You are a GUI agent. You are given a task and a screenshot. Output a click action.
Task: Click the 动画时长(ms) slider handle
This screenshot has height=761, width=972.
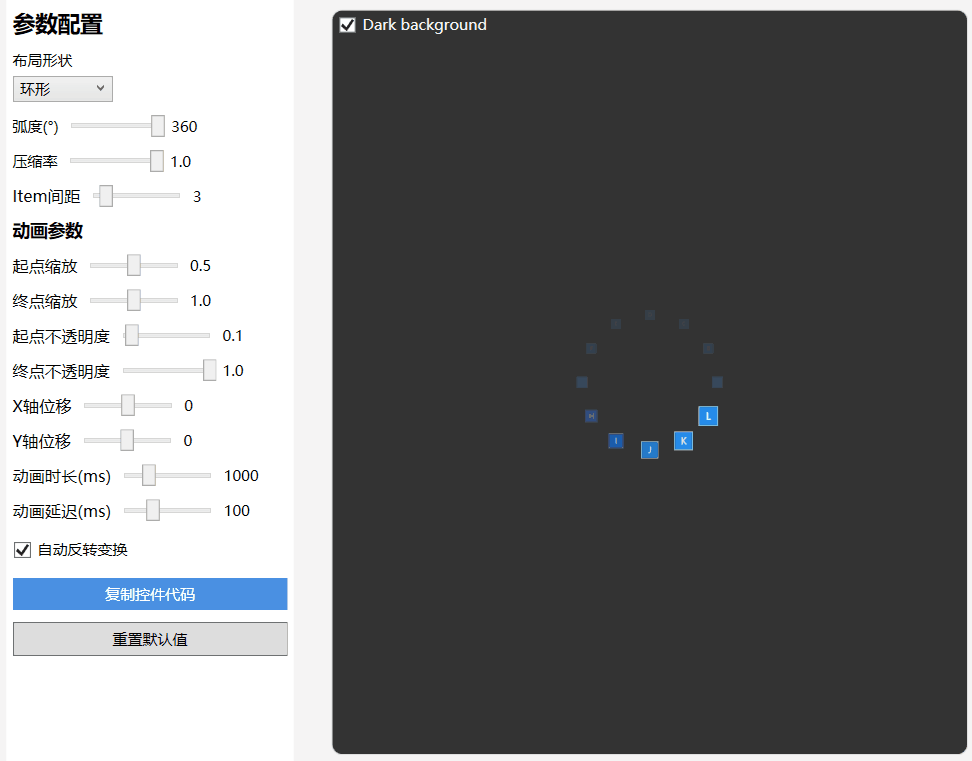[148, 475]
